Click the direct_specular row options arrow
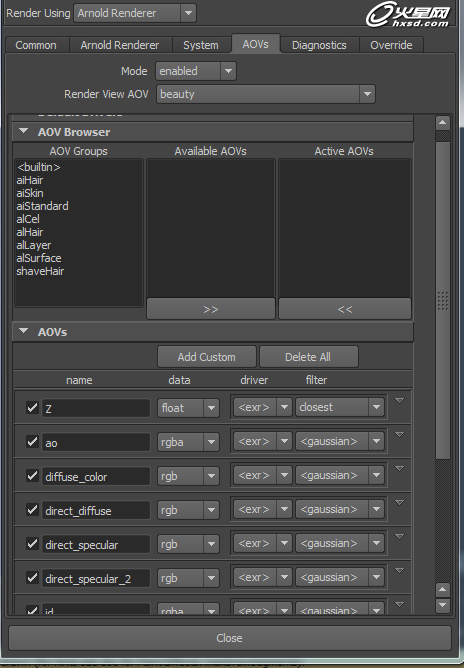 click(x=399, y=536)
